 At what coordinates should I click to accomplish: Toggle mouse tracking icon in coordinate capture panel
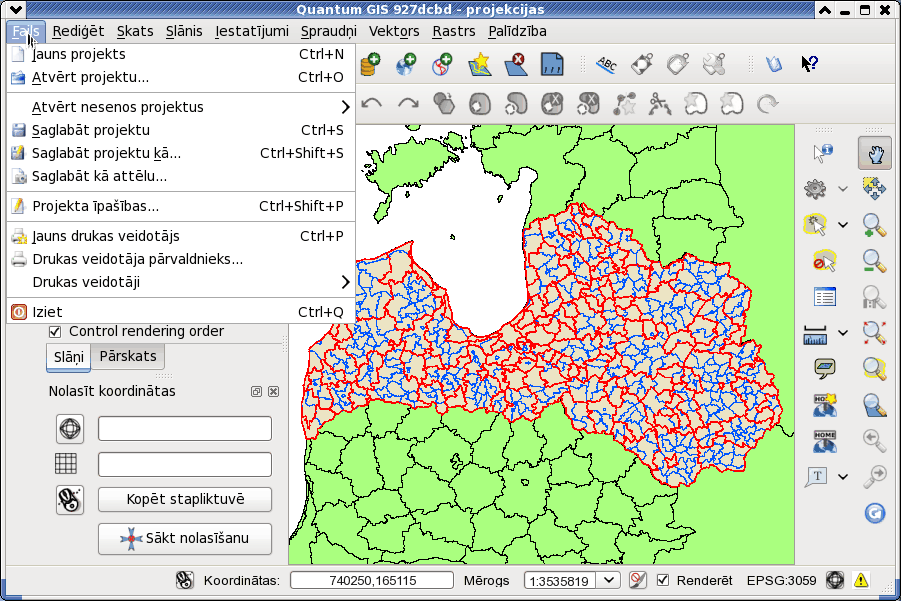point(70,499)
